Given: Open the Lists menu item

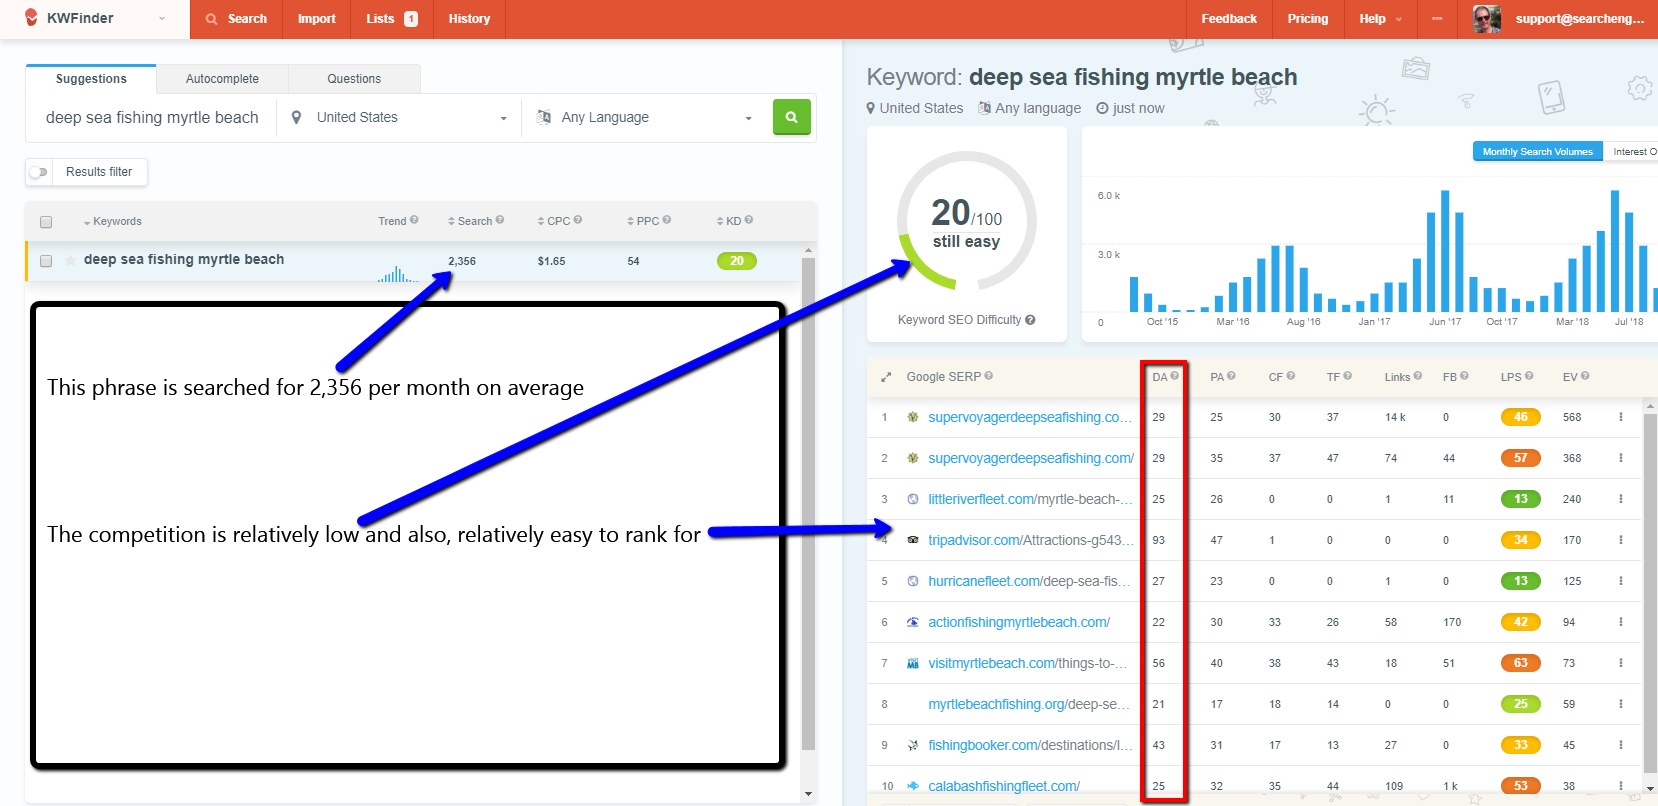Looking at the screenshot, I should pyautogui.click(x=392, y=19).
